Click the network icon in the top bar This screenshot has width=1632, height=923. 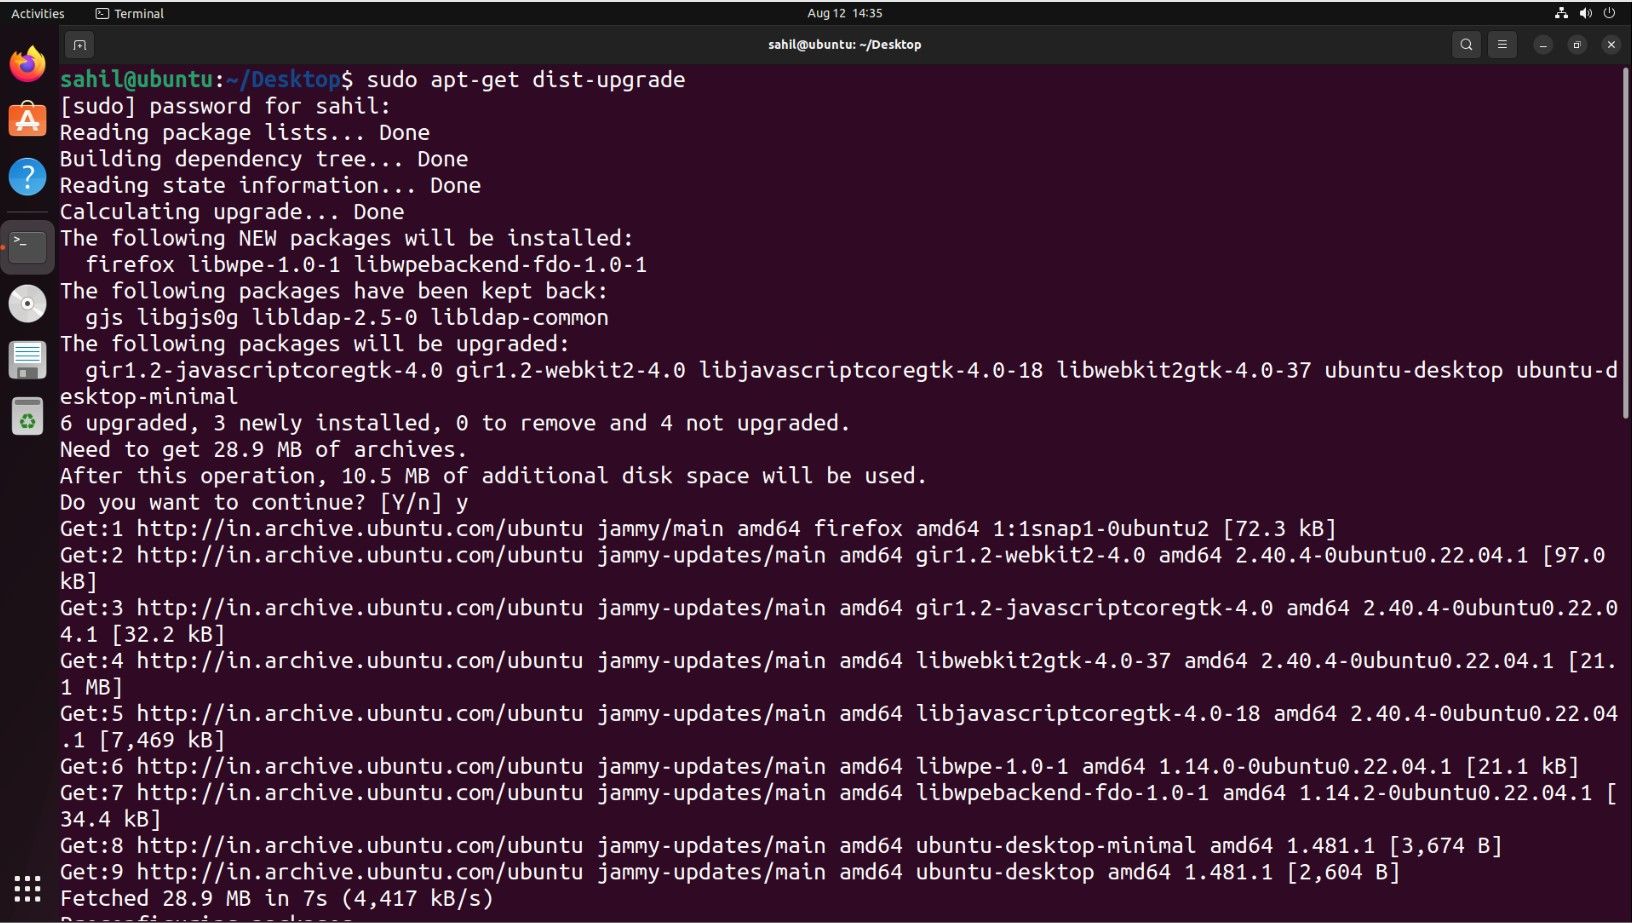1562,13
